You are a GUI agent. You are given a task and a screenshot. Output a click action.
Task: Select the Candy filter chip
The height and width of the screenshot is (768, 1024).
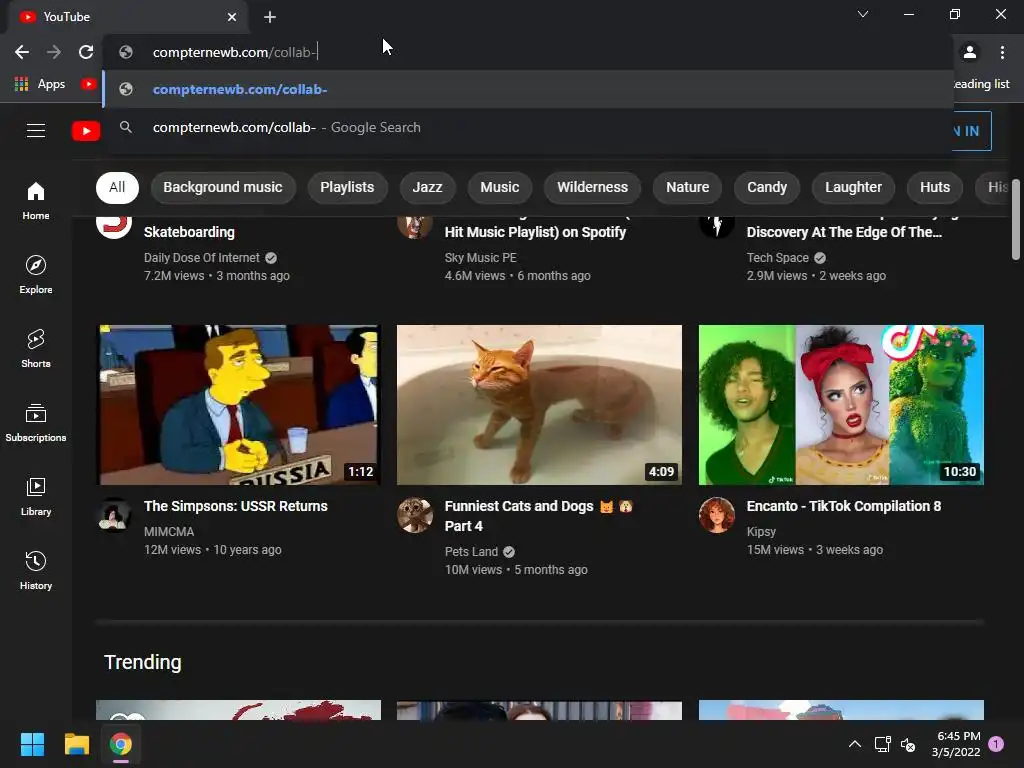coord(767,187)
